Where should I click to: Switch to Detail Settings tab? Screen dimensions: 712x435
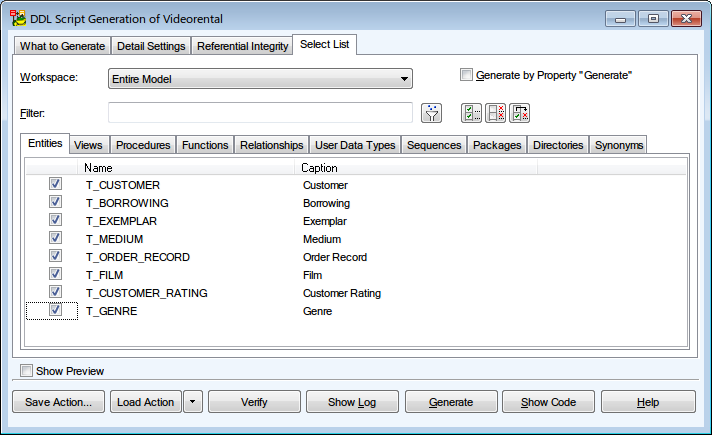[151, 46]
